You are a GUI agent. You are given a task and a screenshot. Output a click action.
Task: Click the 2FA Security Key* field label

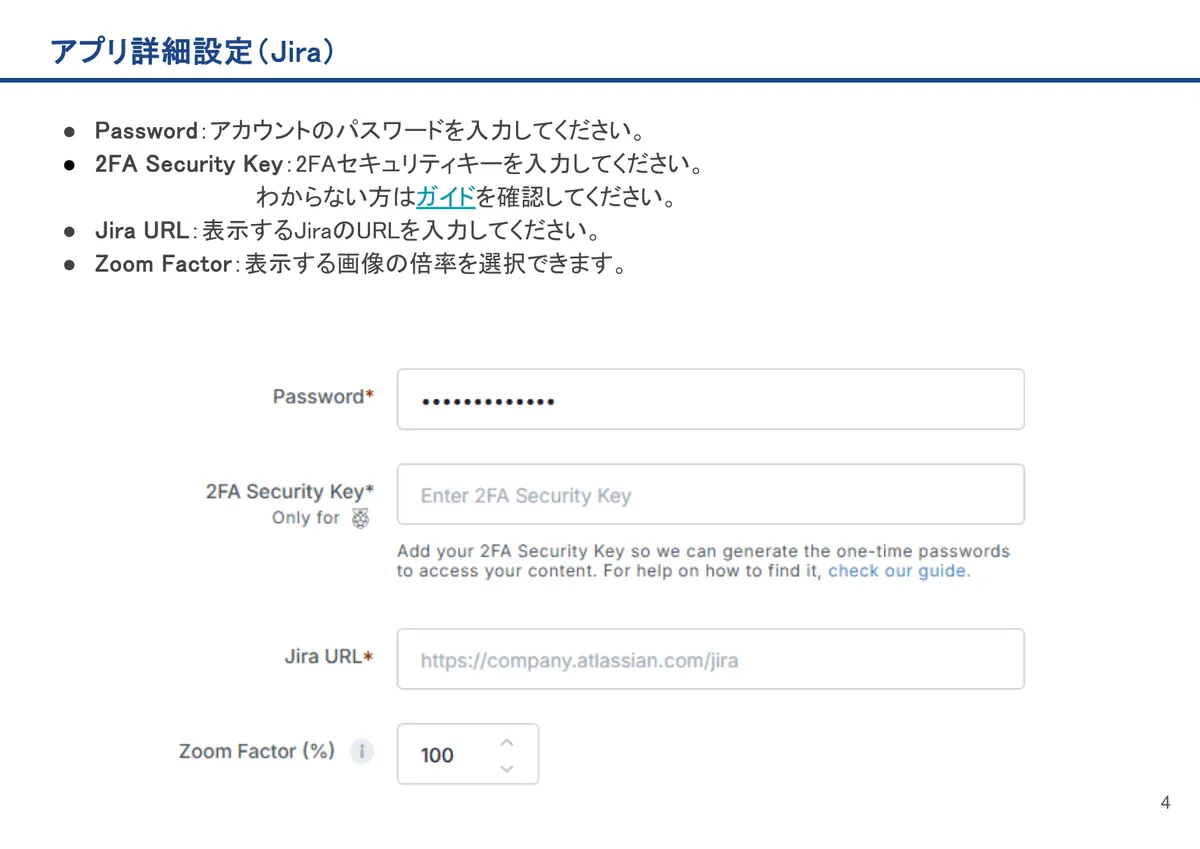(x=290, y=491)
